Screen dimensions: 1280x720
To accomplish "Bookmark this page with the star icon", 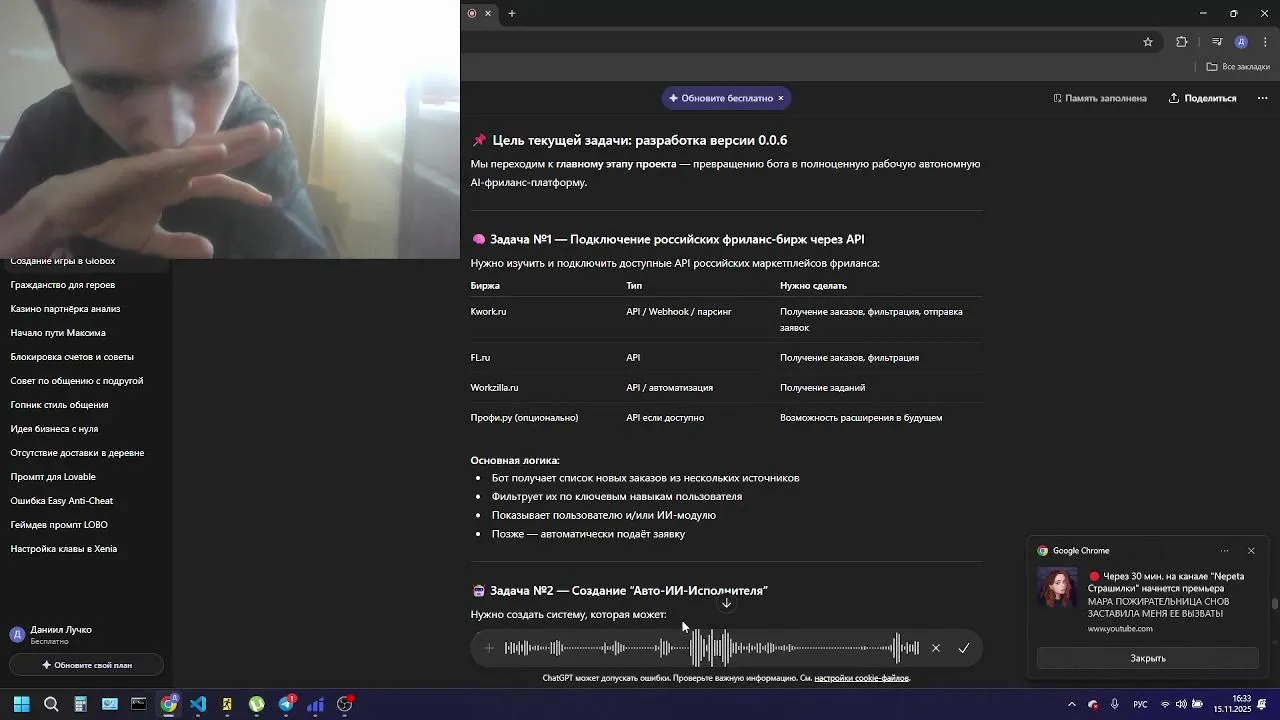I will click(x=1148, y=42).
